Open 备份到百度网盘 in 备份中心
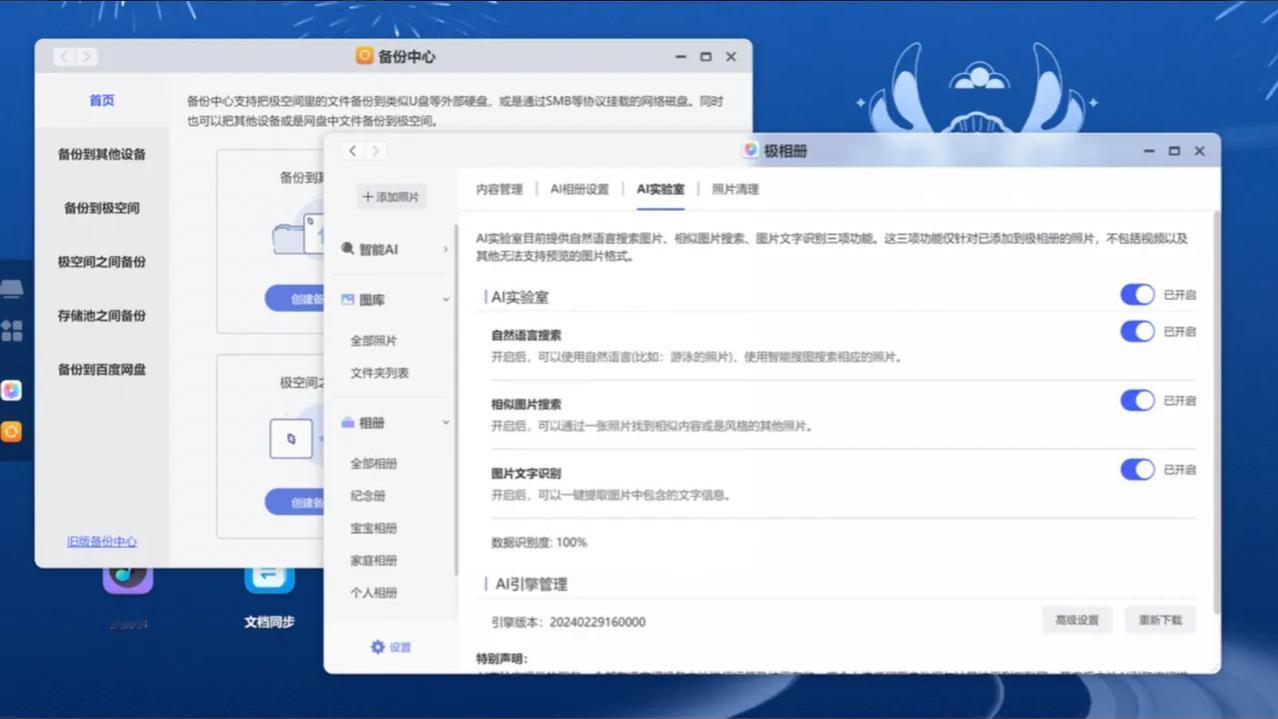This screenshot has height=719, width=1278. [x=102, y=369]
